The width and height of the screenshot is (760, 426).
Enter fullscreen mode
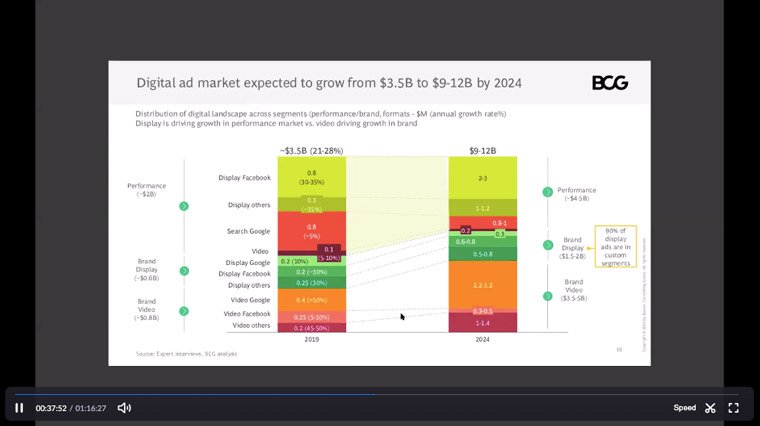coord(733,408)
